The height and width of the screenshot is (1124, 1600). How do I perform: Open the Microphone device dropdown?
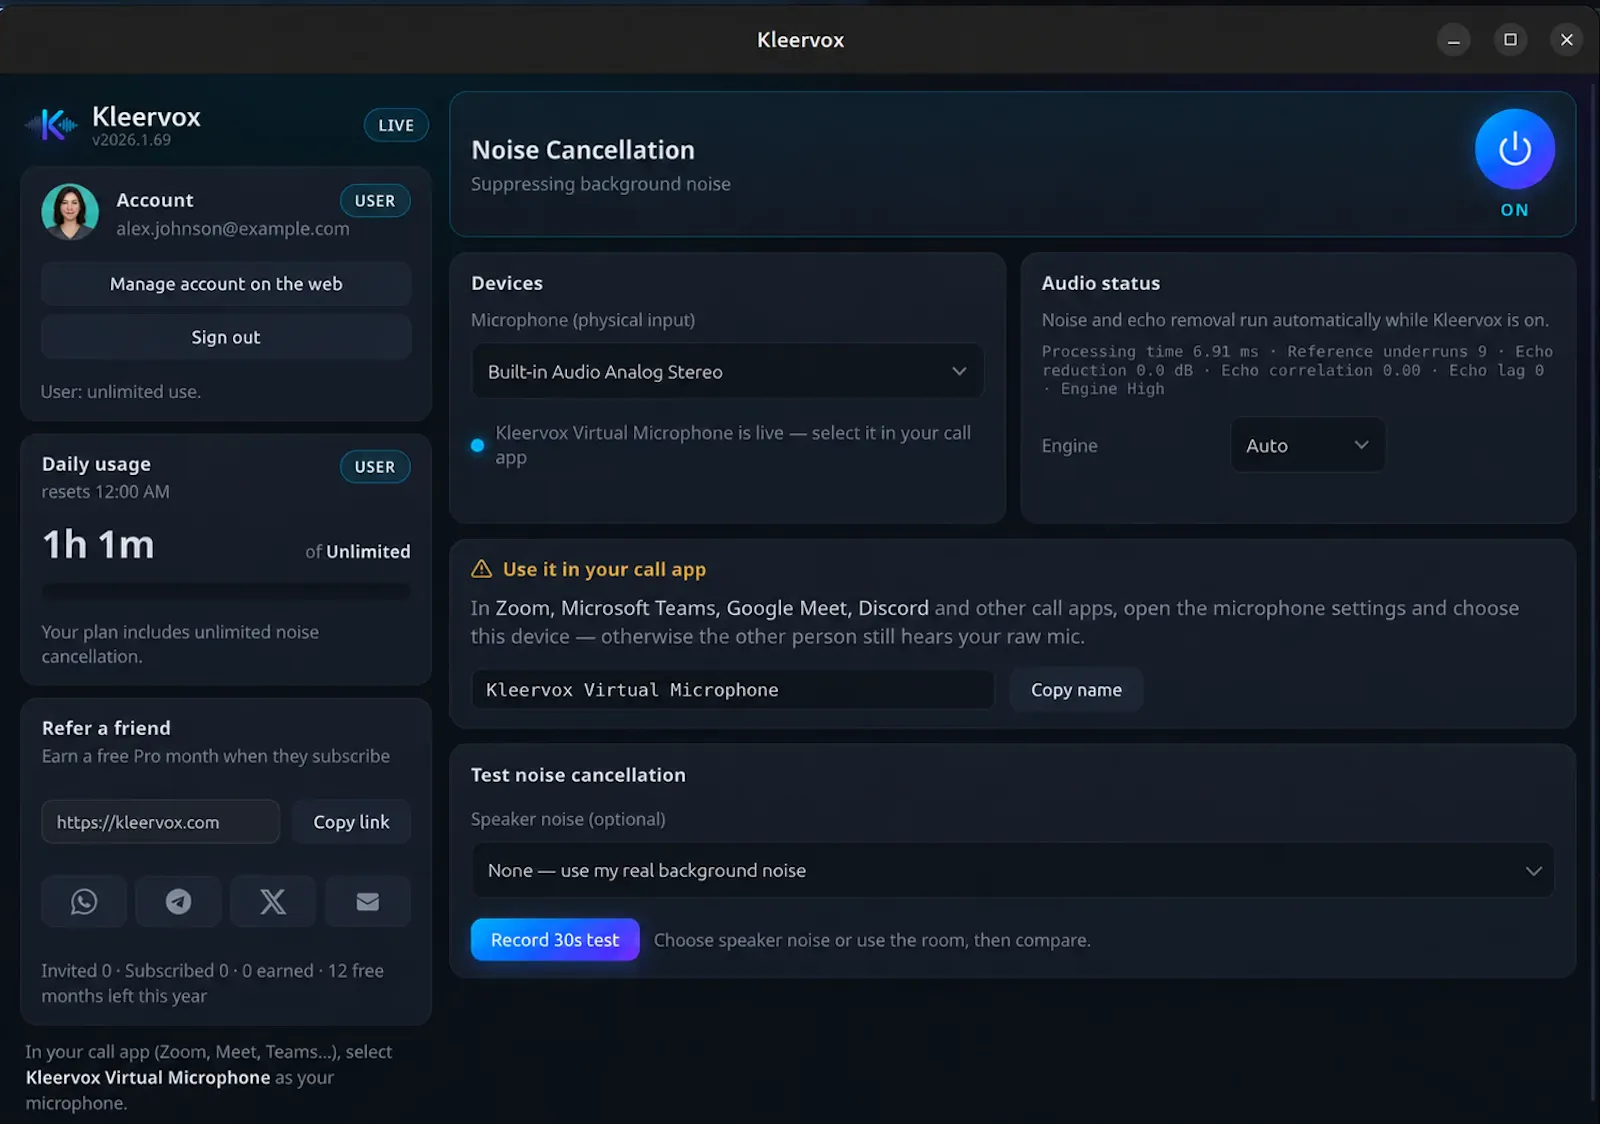727,371
